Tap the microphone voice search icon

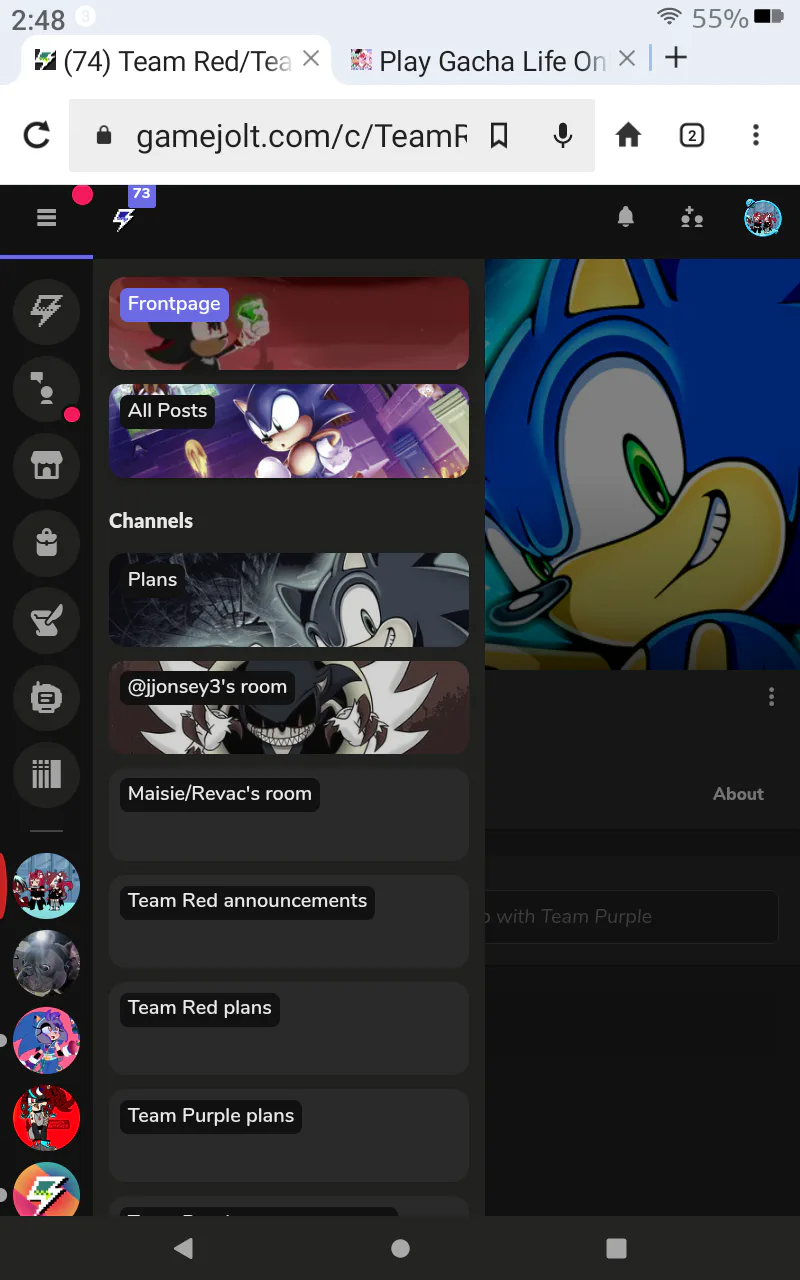[563, 135]
